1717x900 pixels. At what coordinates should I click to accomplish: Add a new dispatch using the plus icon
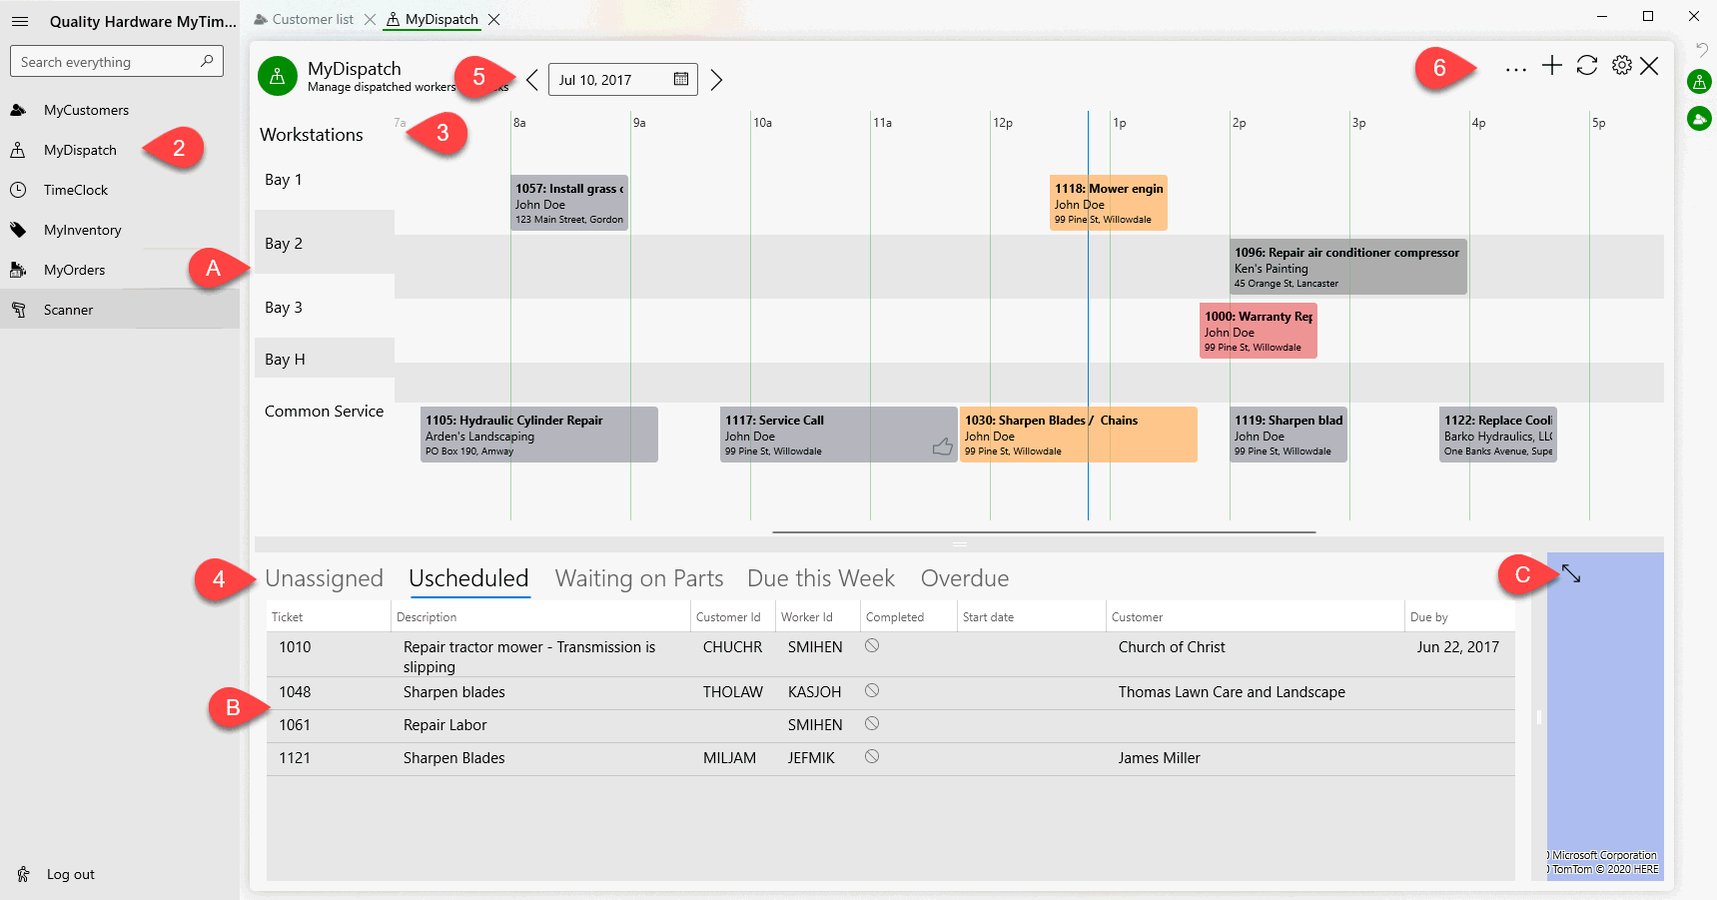[x=1551, y=66]
